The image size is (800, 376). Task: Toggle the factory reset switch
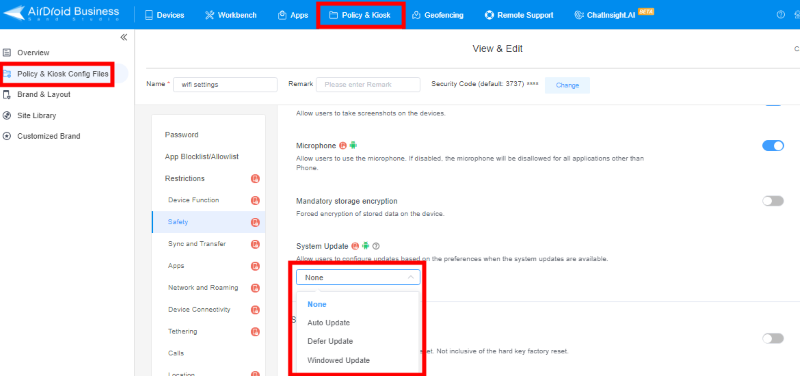point(773,338)
